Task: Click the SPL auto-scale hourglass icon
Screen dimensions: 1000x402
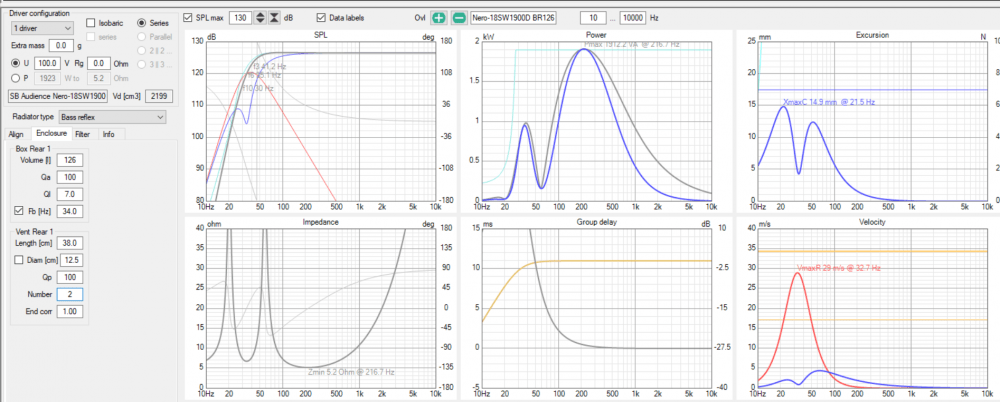Action: point(274,18)
